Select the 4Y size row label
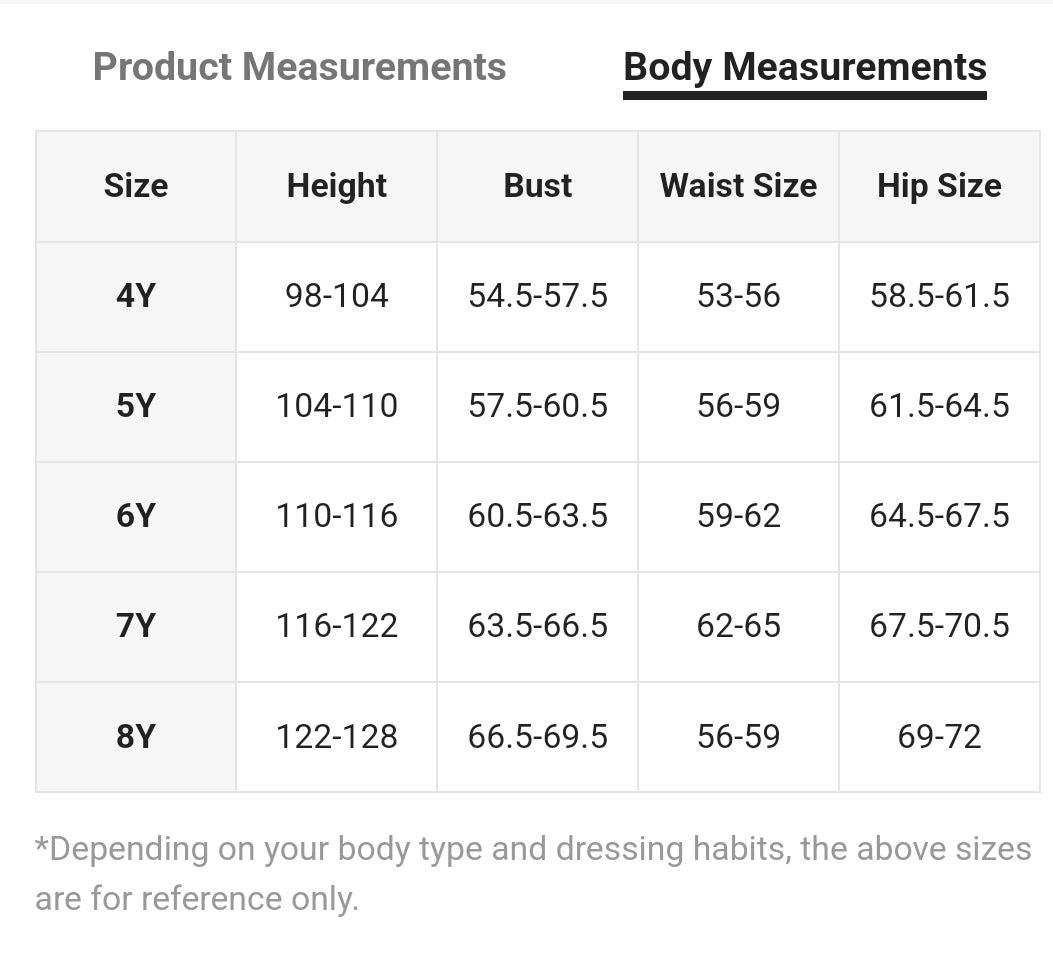Screen dimensions: 1053x976 (x=136, y=296)
